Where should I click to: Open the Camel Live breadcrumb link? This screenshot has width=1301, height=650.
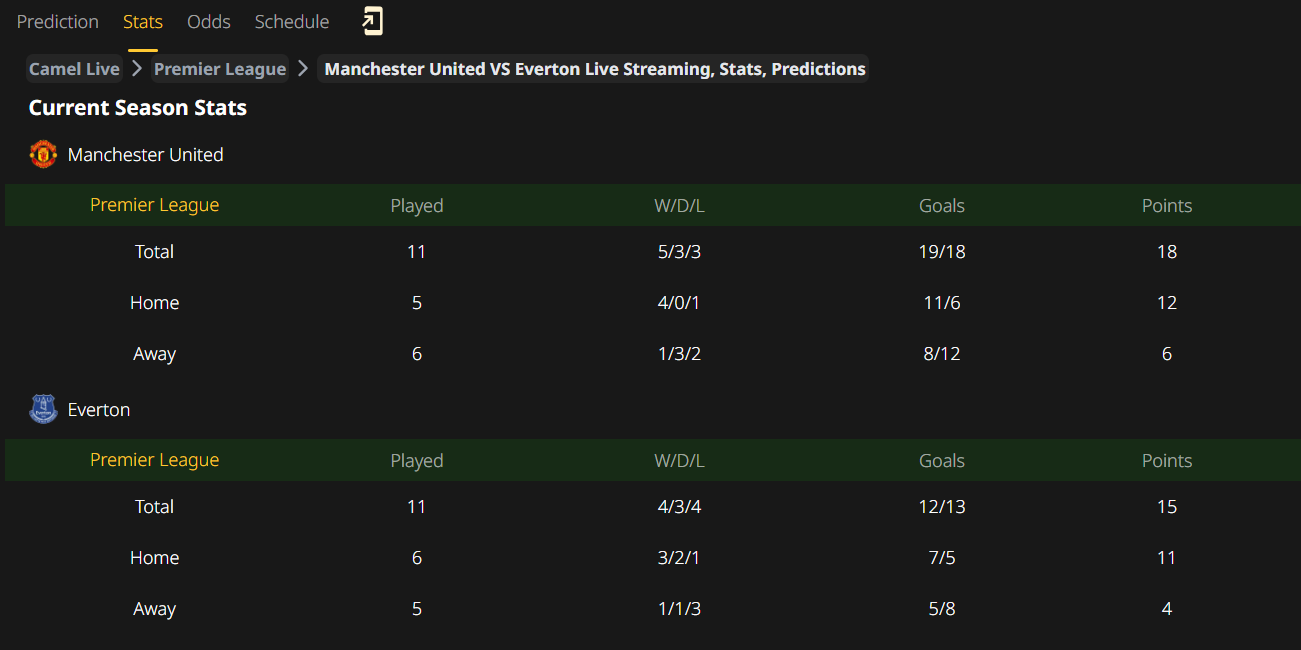pos(74,69)
